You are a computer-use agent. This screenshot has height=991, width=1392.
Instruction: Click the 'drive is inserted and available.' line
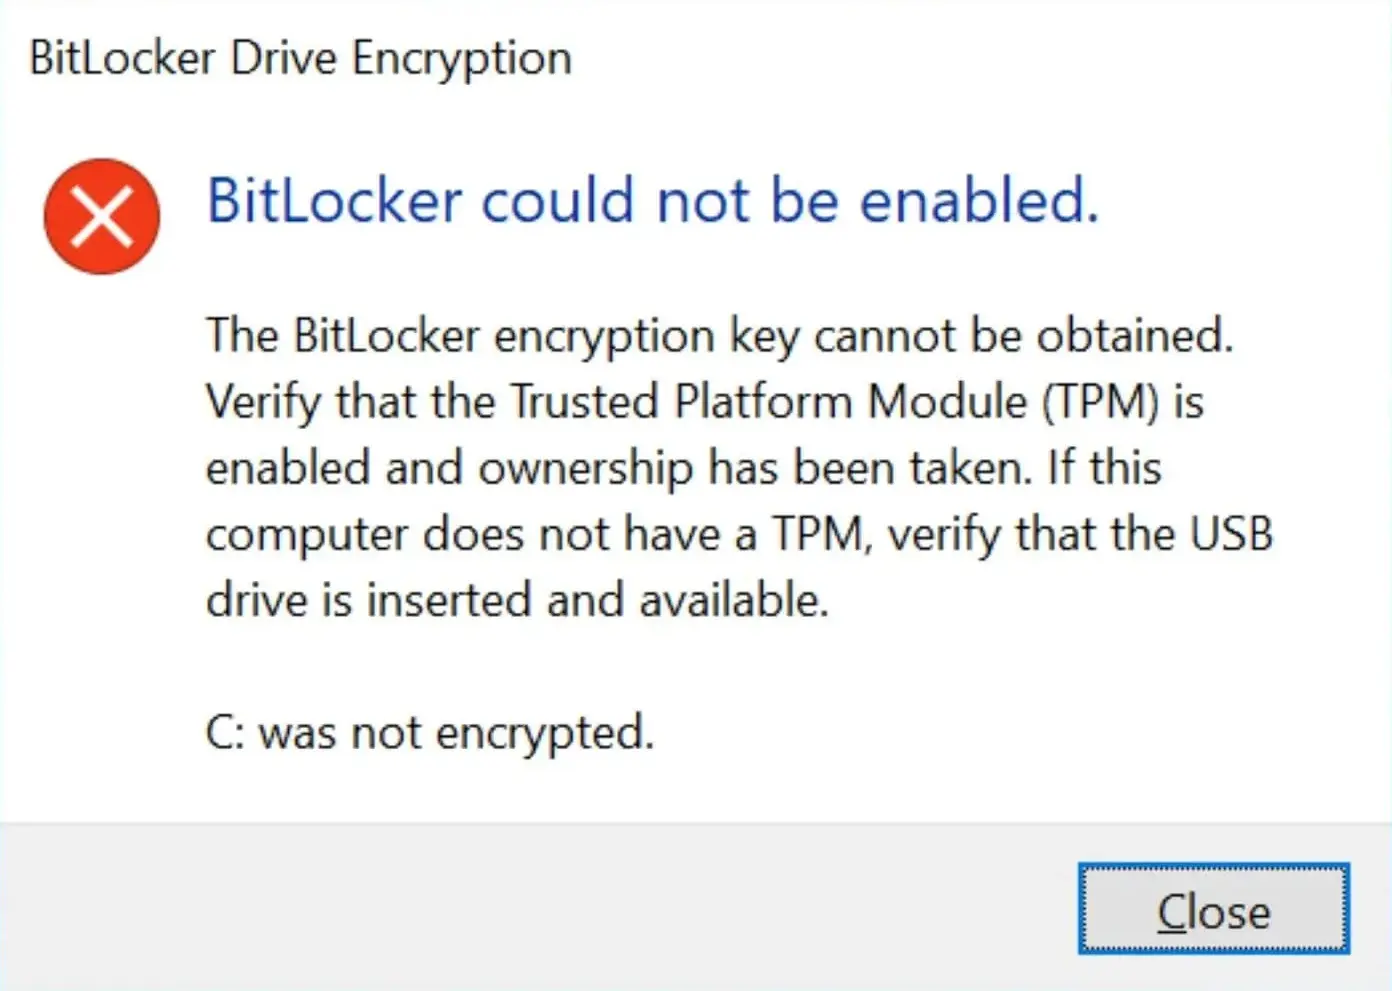click(517, 600)
